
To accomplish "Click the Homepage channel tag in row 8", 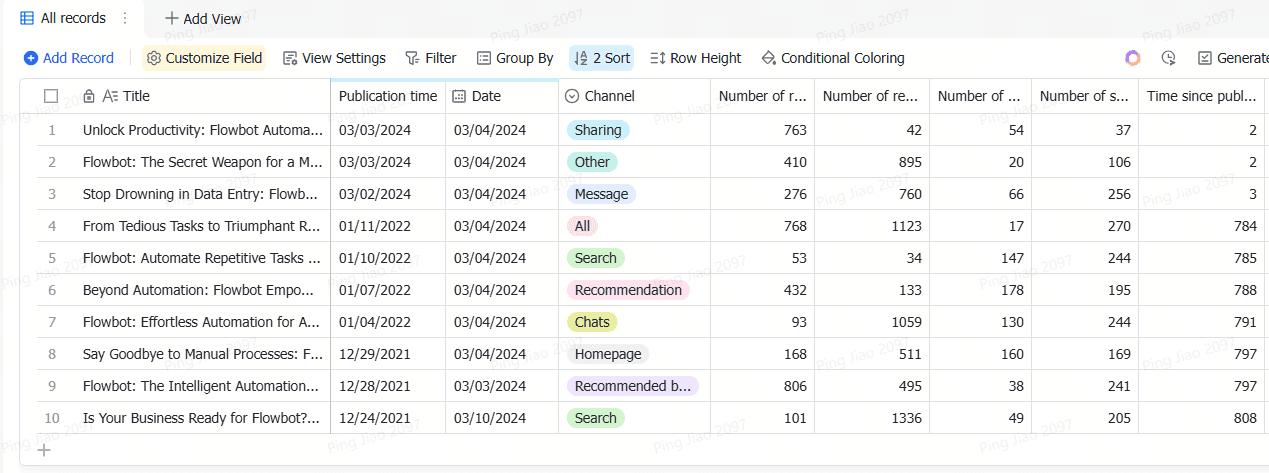I will [608, 354].
